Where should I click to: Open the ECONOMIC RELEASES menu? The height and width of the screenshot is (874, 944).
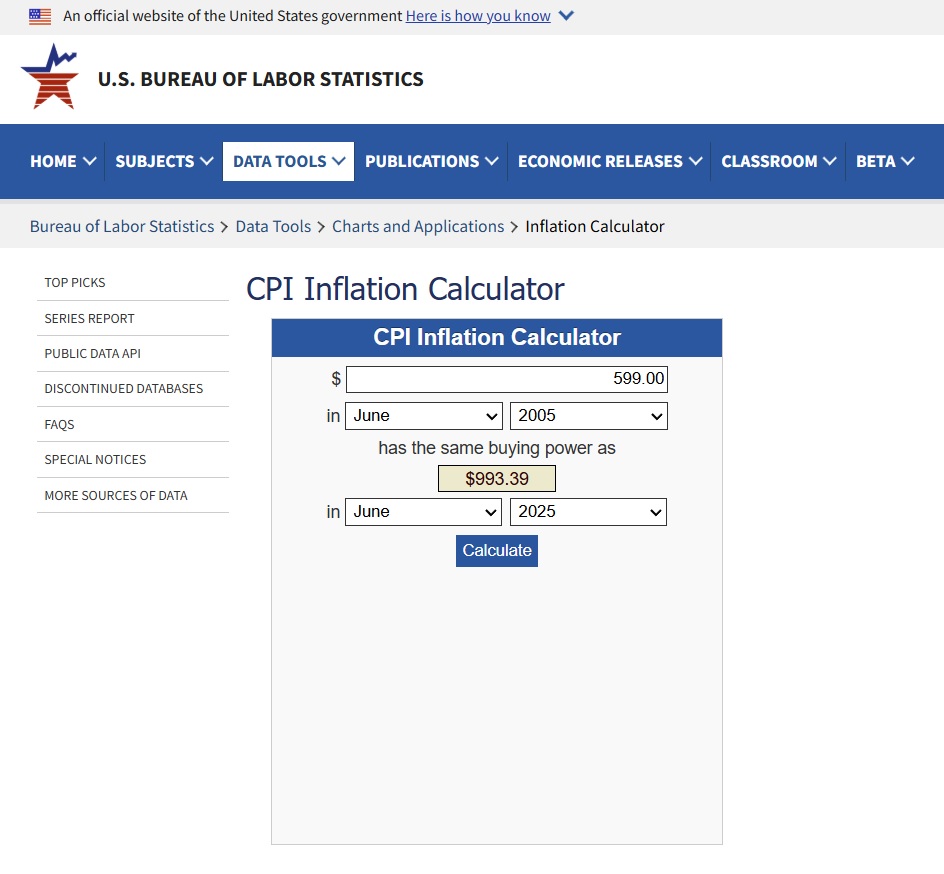610,161
